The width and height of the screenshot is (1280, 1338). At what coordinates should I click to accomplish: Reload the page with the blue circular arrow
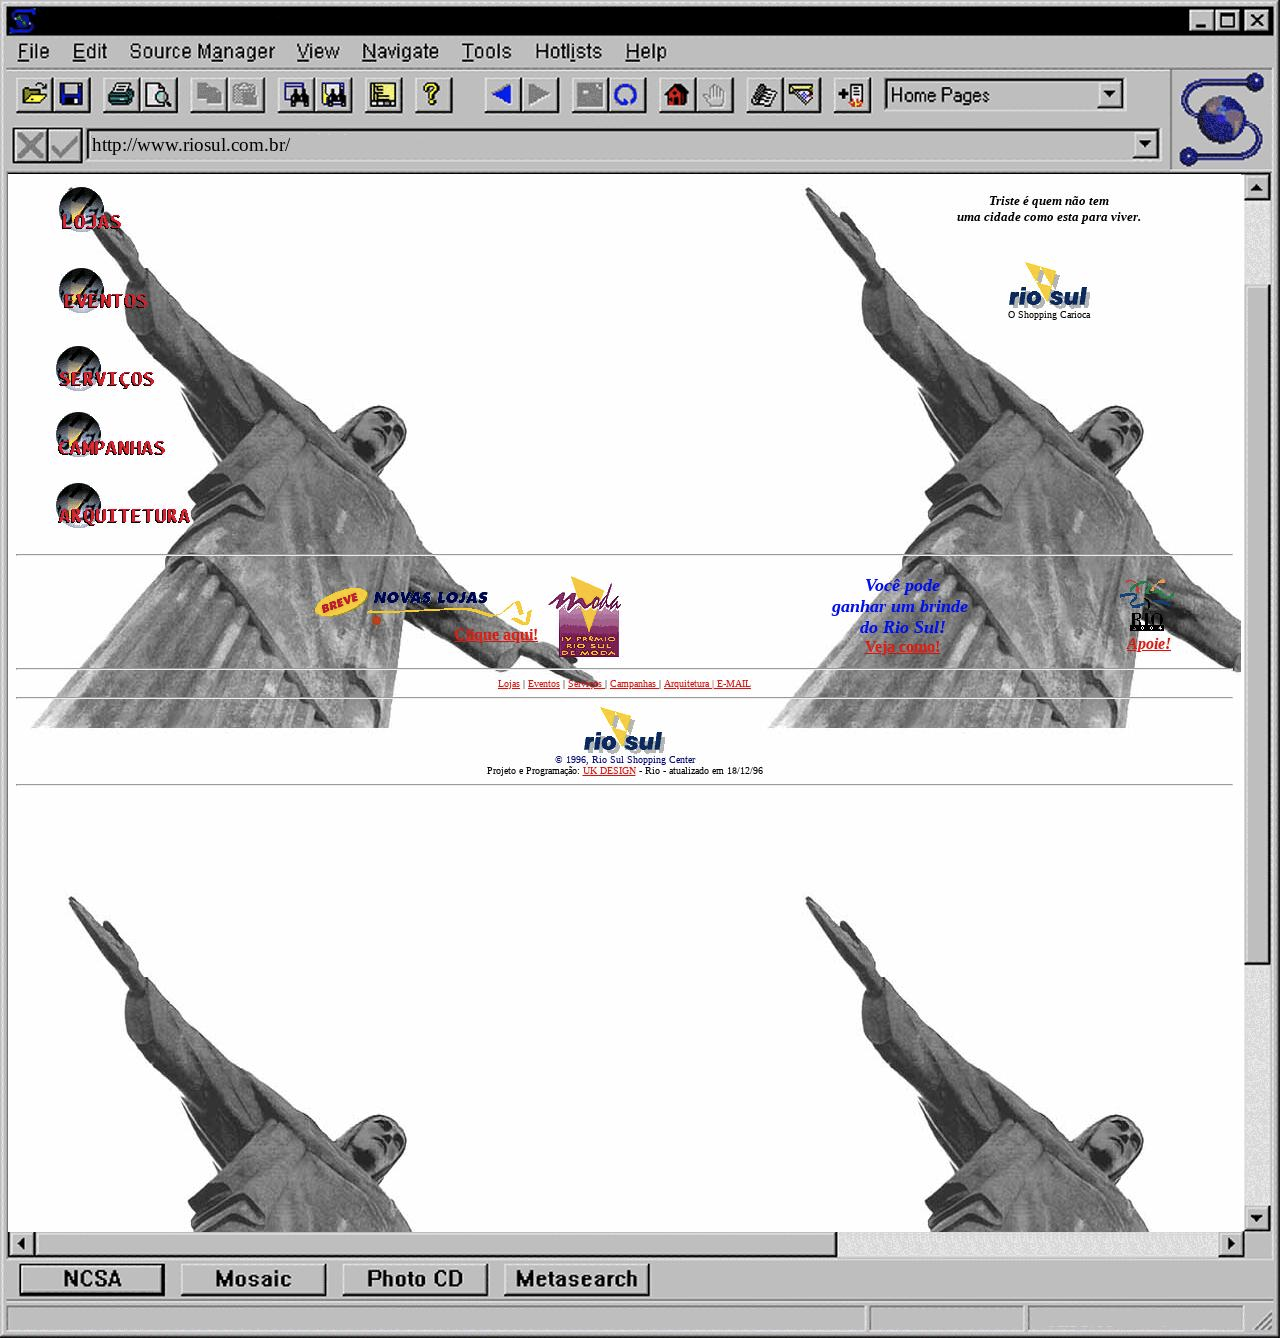pos(626,95)
